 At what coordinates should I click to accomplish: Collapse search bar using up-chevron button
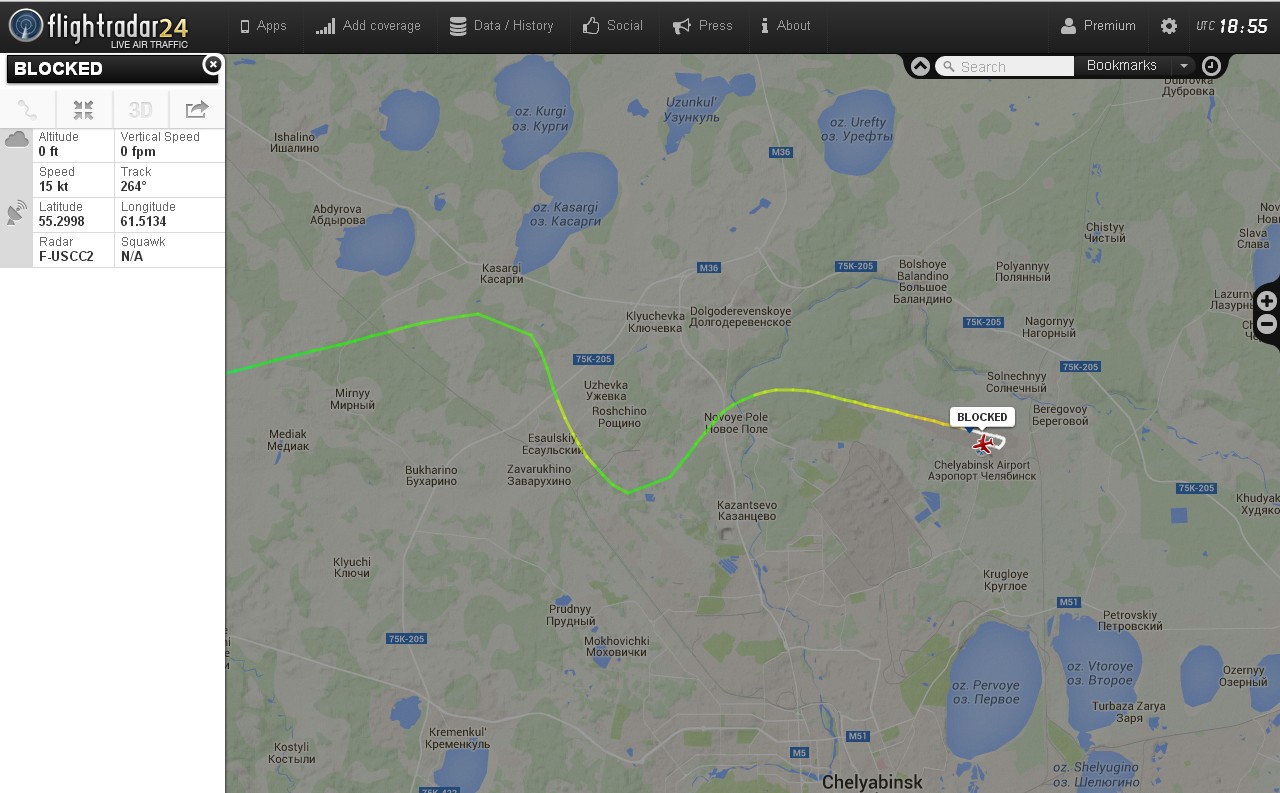click(x=920, y=66)
